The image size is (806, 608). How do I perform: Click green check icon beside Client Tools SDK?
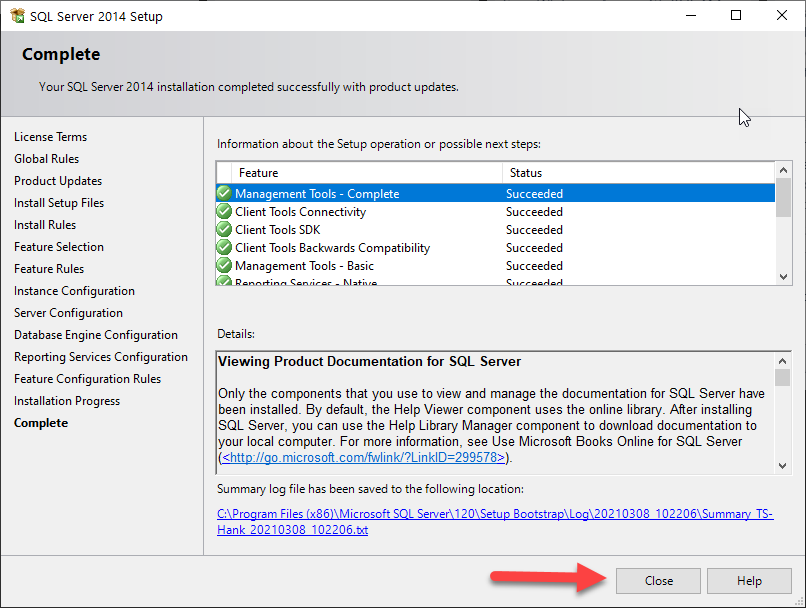(224, 229)
